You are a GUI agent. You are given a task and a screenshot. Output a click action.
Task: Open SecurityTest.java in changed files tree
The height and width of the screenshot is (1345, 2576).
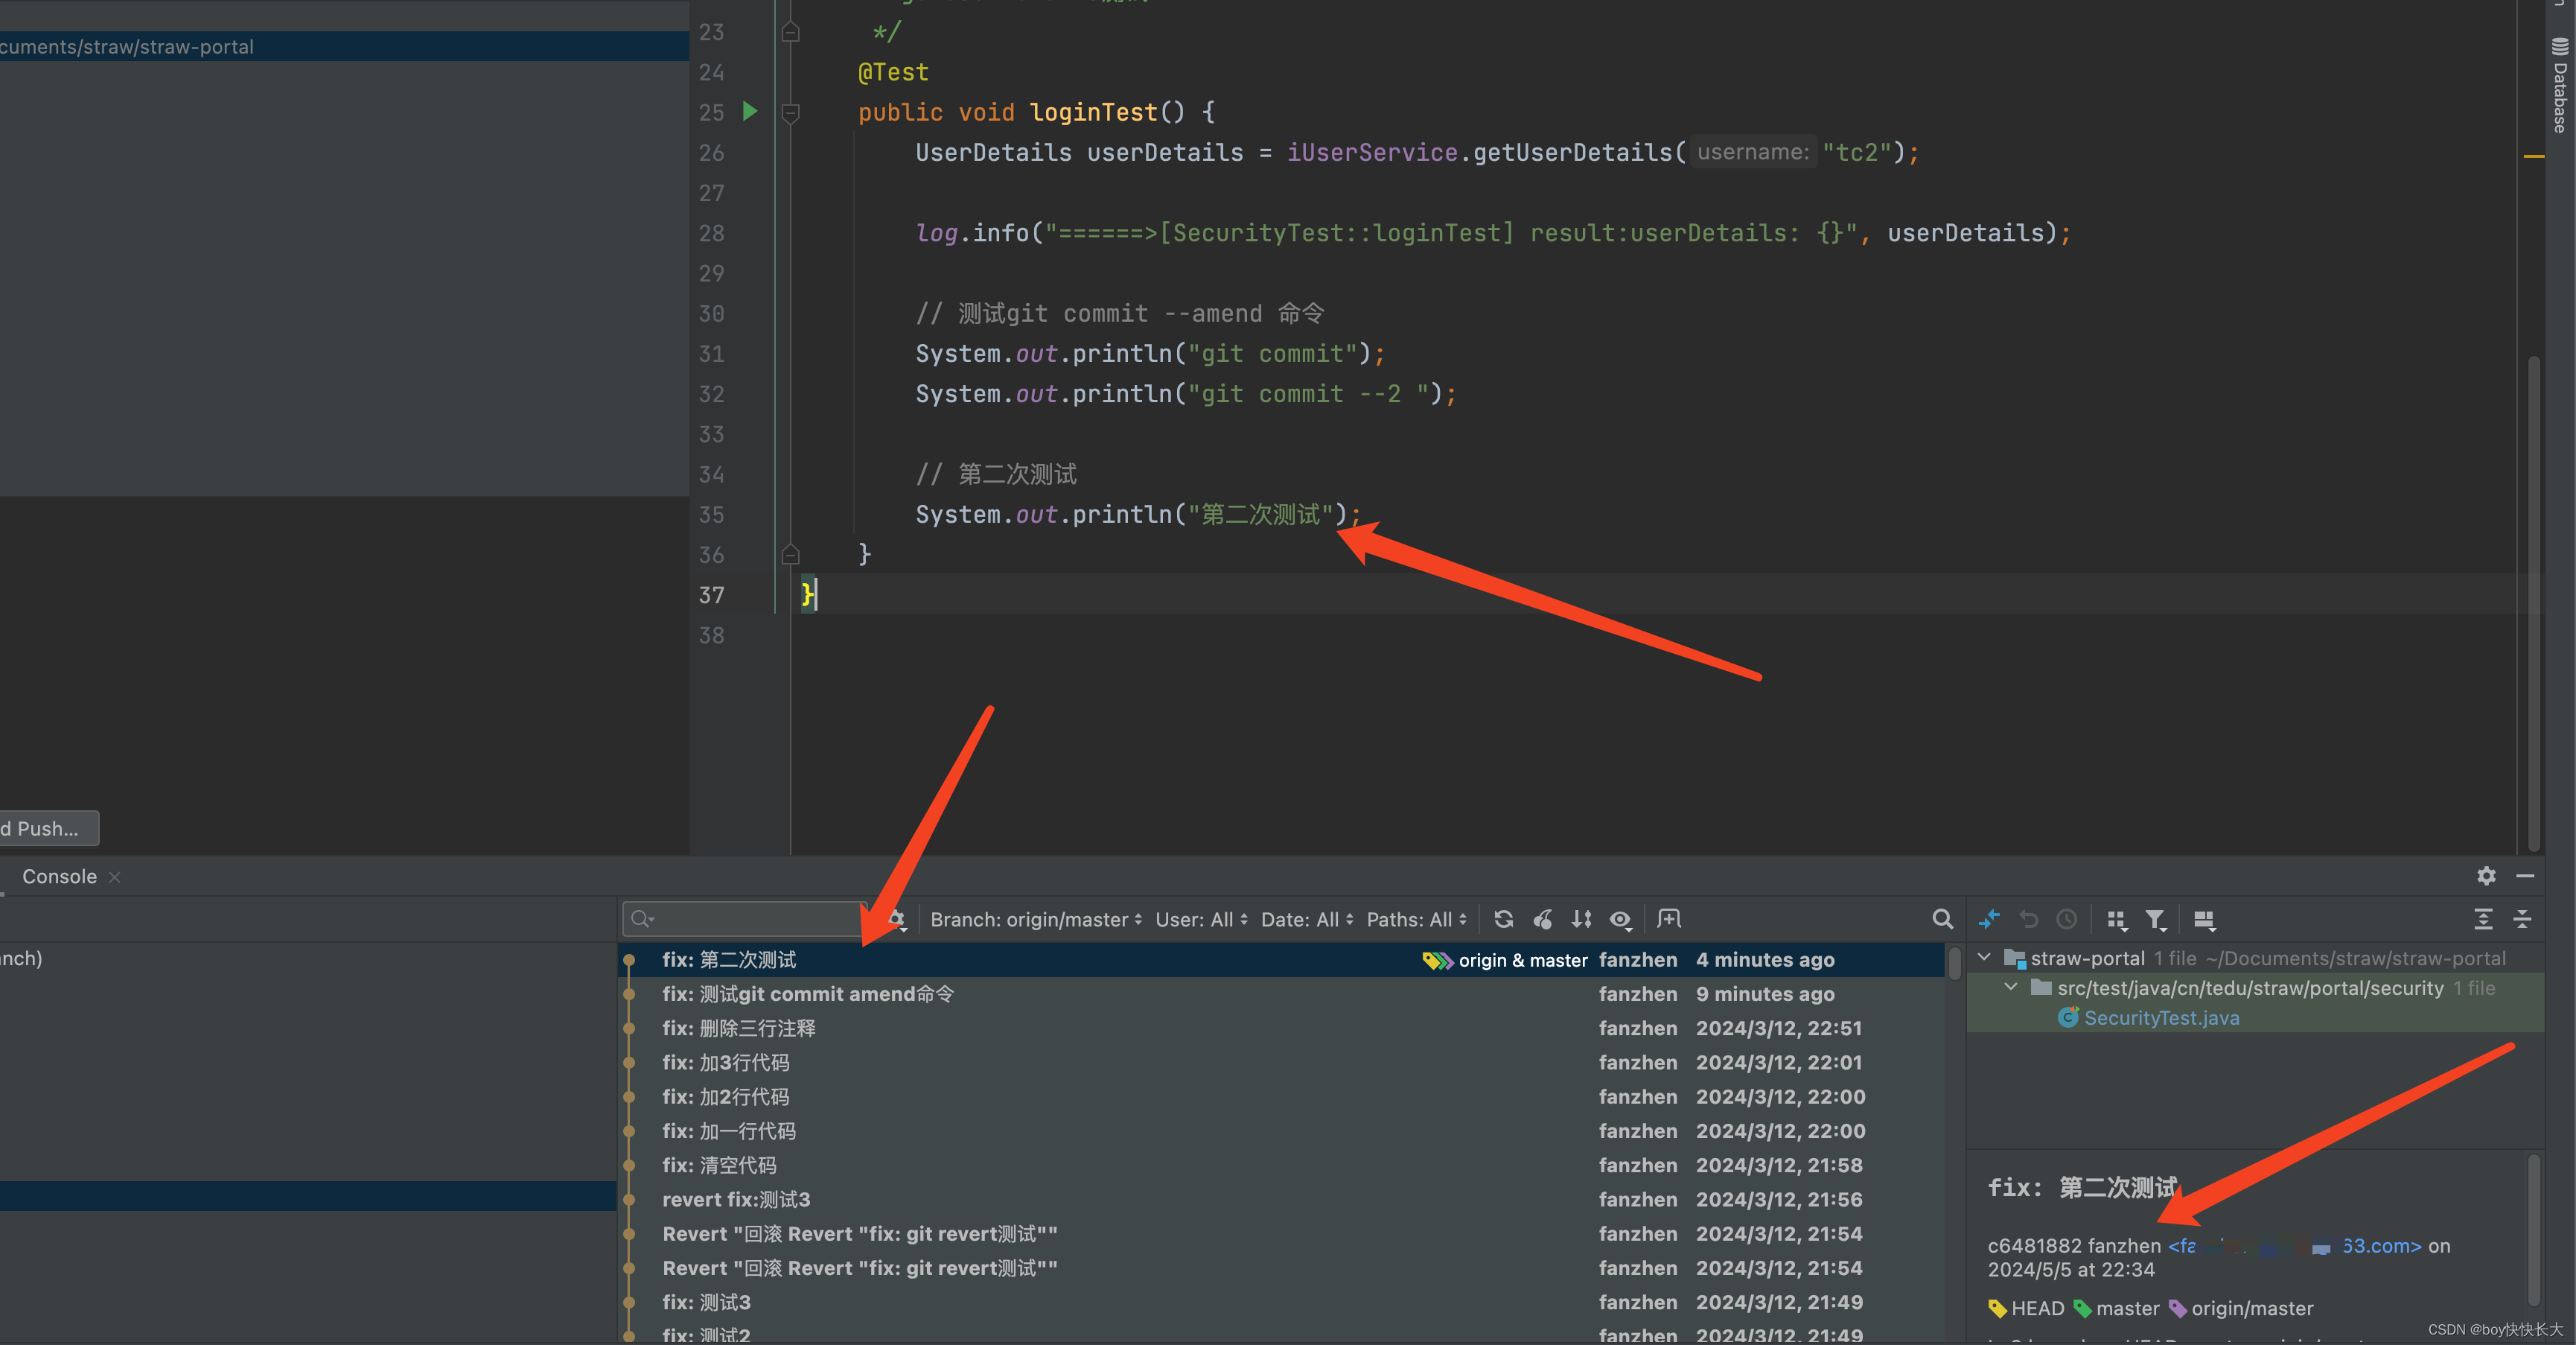click(2161, 1018)
